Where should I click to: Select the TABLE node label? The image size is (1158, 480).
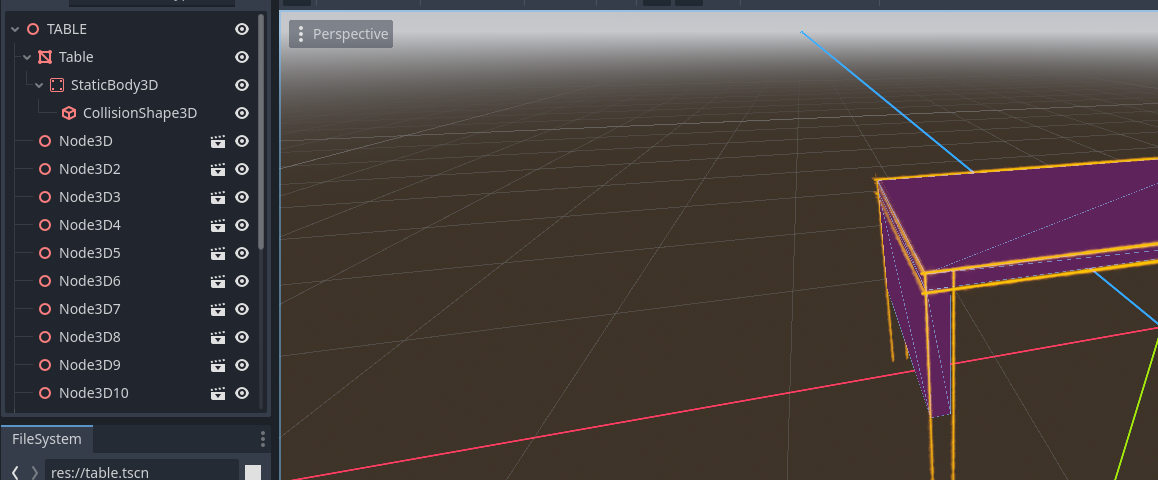[x=66, y=29]
